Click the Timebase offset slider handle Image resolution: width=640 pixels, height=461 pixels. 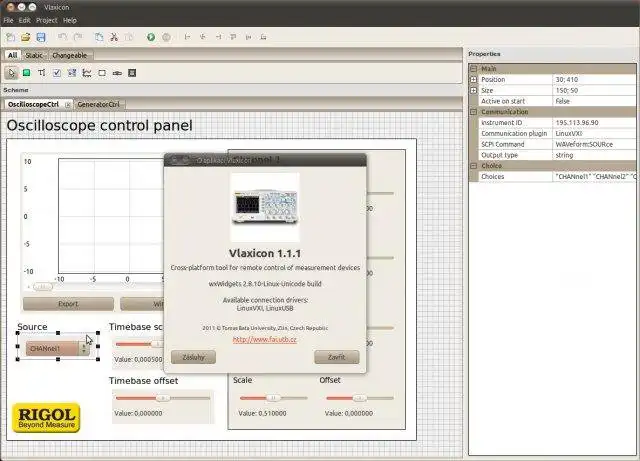click(163, 398)
